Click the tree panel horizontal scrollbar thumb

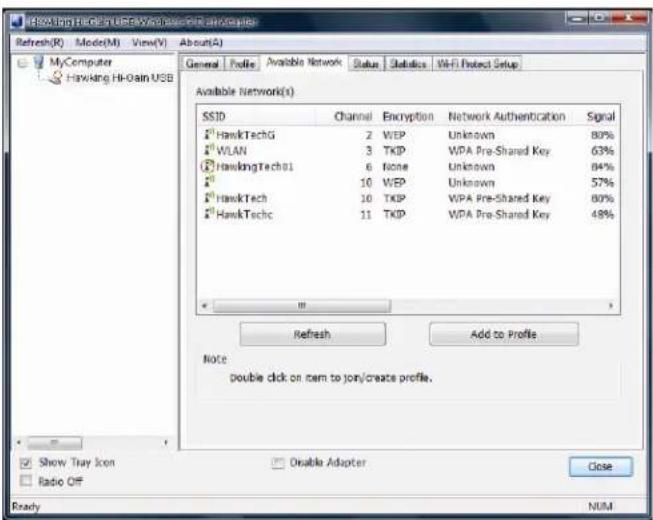coord(55,443)
